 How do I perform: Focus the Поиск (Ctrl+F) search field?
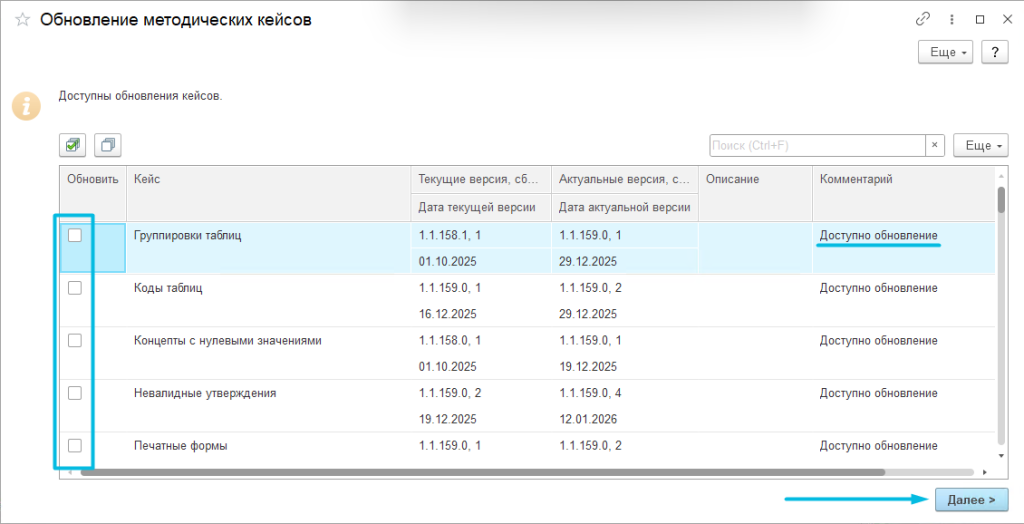(x=818, y=145)
